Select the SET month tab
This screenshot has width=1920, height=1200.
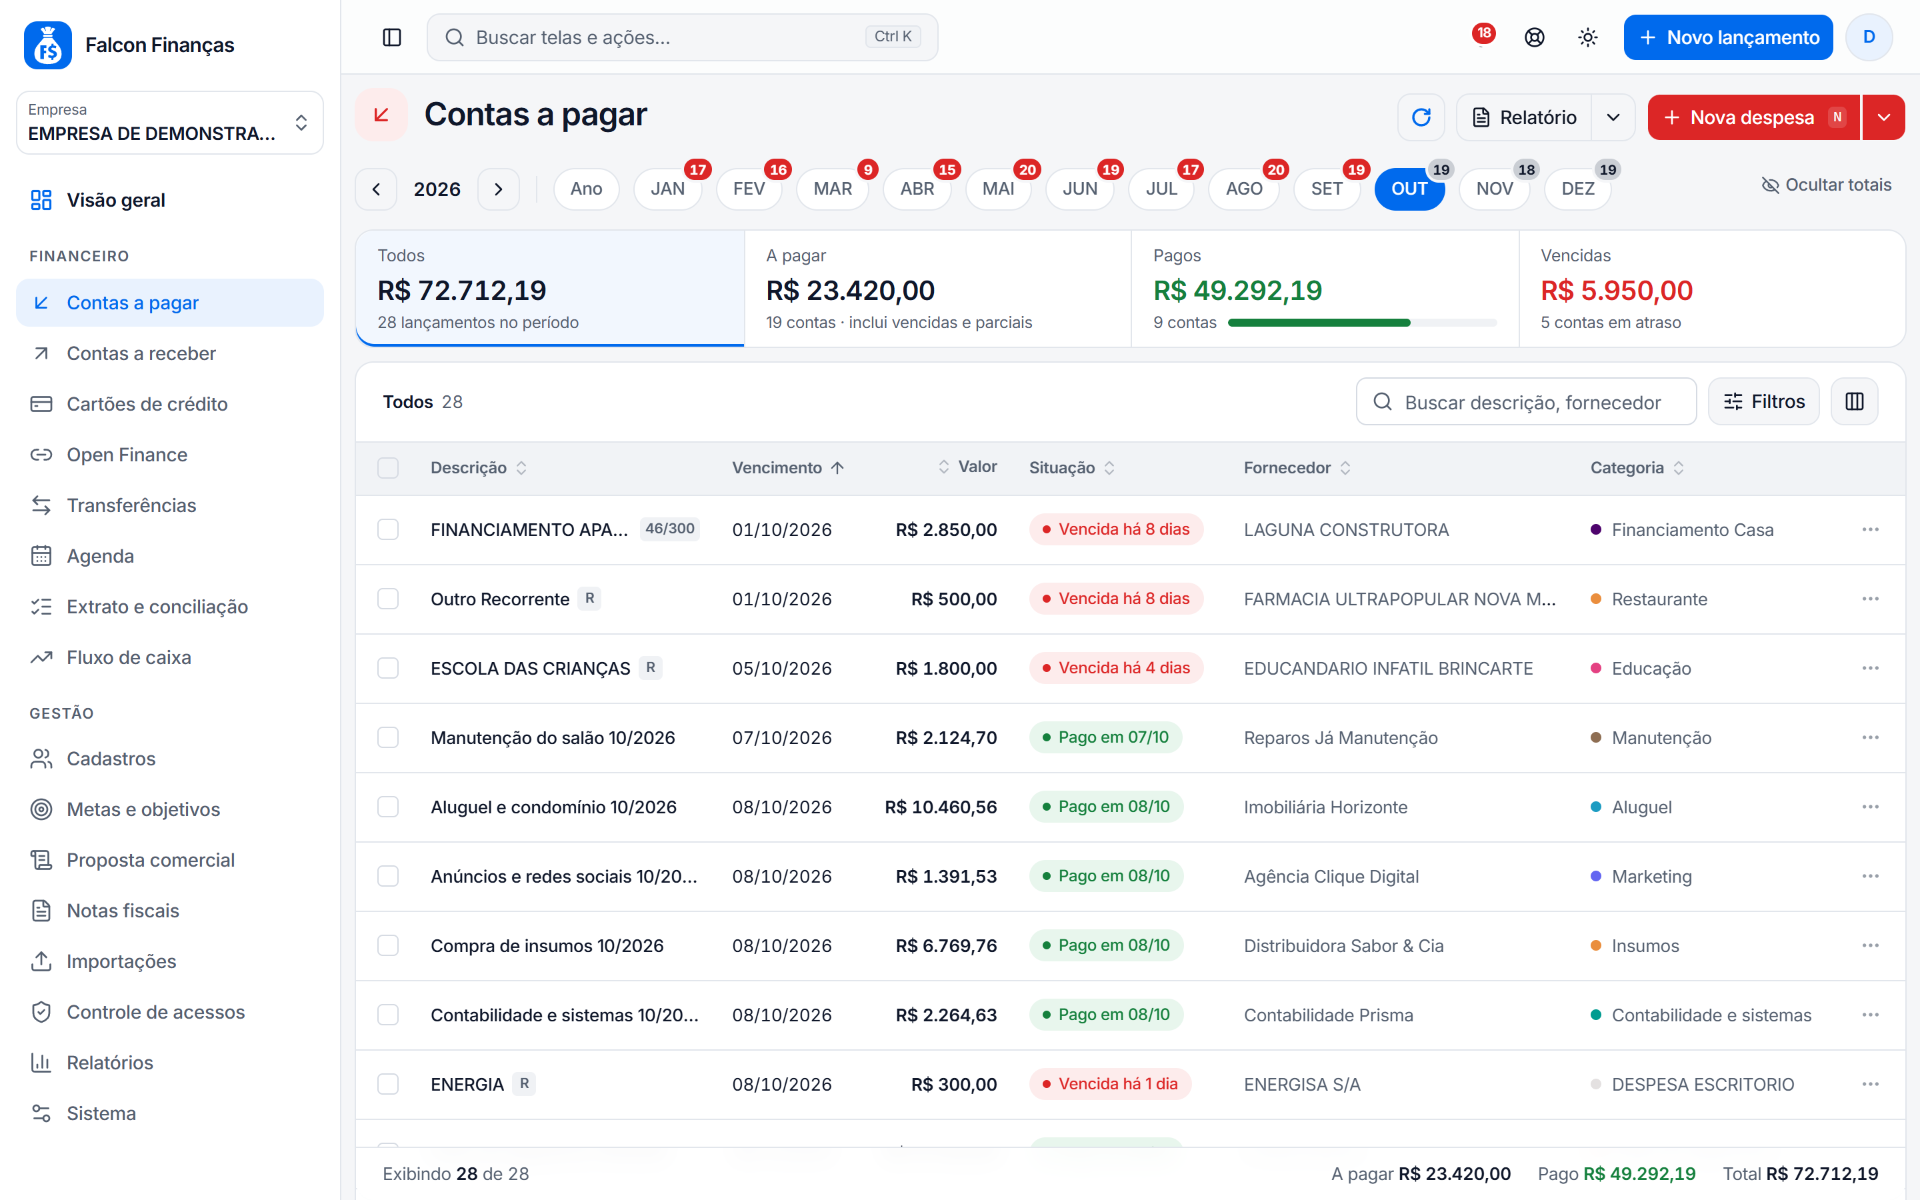[1327, 189]
